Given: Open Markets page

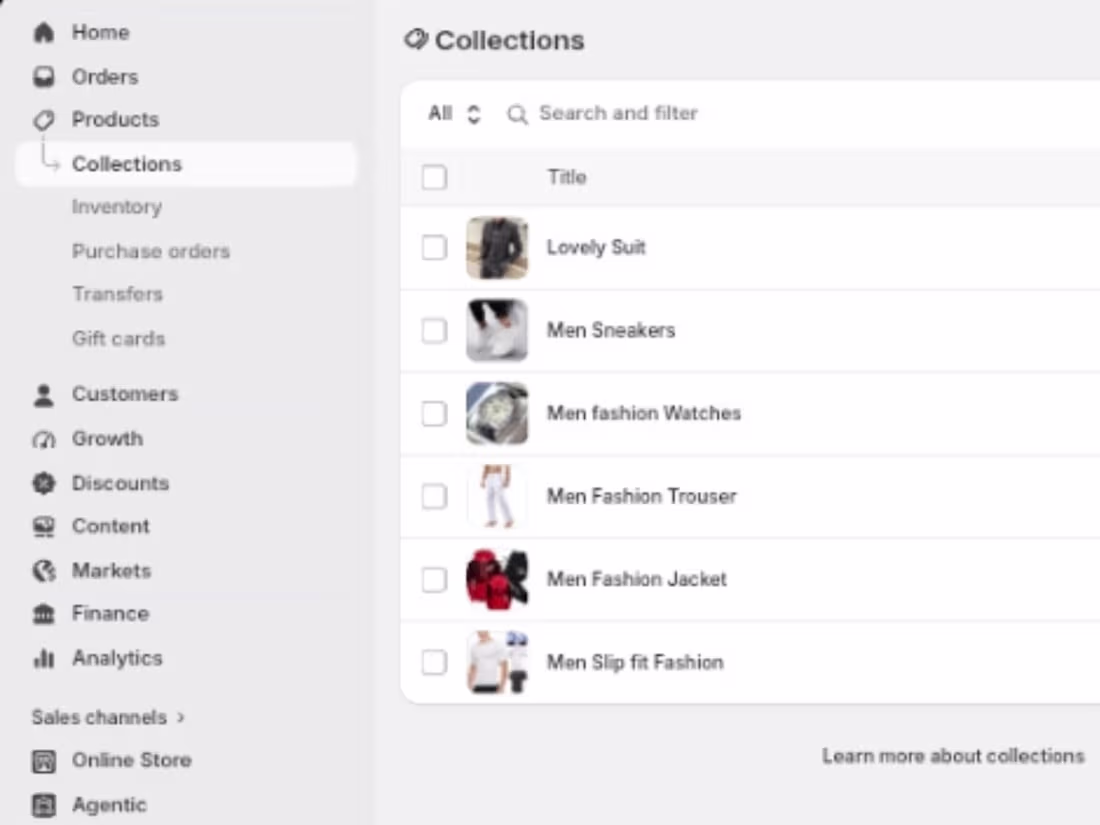Looking at the screenshot, I should [x=112, y=570].
